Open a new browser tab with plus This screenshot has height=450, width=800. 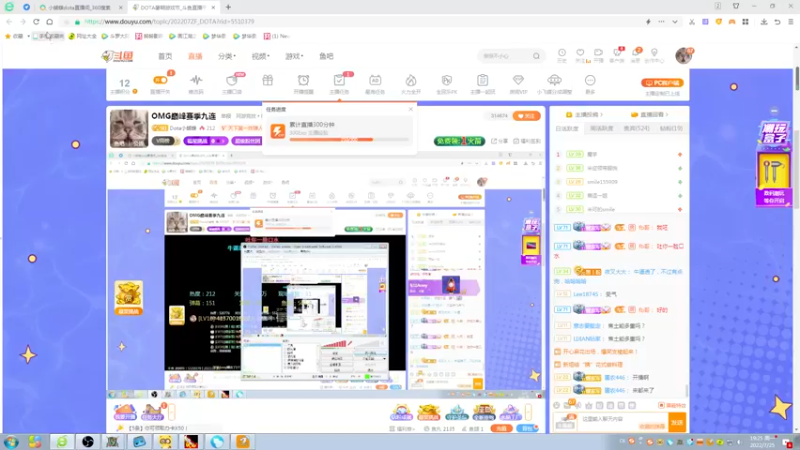coord(228,7)
